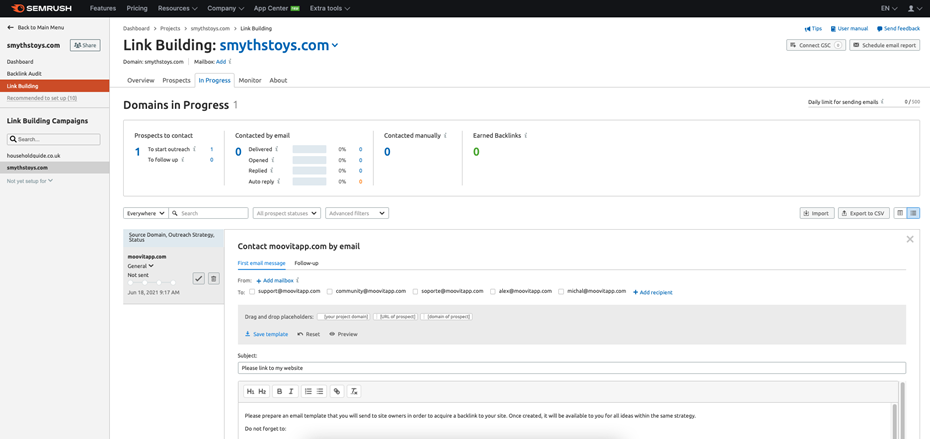Open Extra tools dropdown in top navigation
Image resolution: width=930 pixels, height=439 pixels.
click(330, 8)
